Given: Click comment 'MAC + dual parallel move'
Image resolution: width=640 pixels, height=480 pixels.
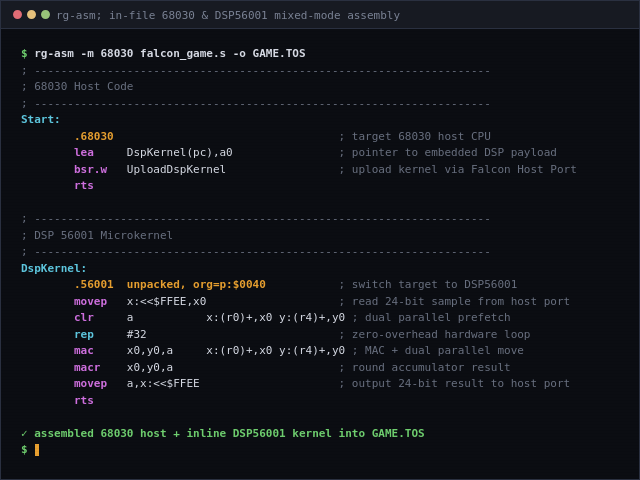Looking at the screenshot, I should click(444, 351).
